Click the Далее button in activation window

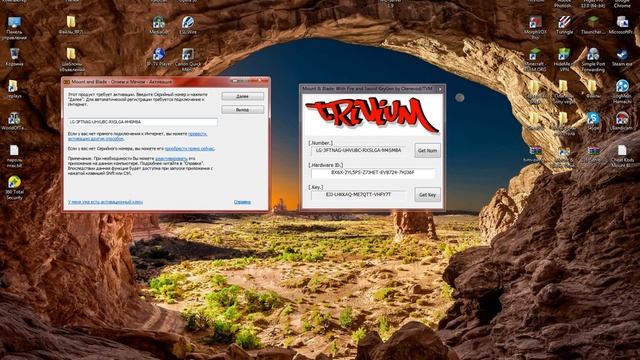(242, 96)
